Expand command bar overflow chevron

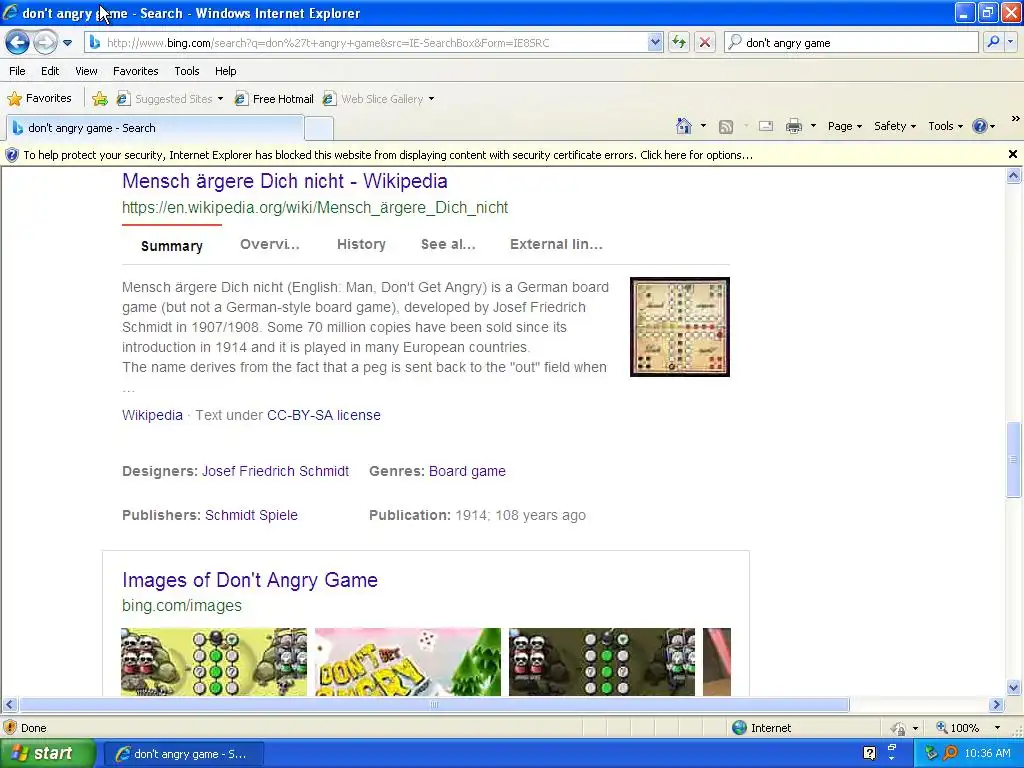point(1016,119)
